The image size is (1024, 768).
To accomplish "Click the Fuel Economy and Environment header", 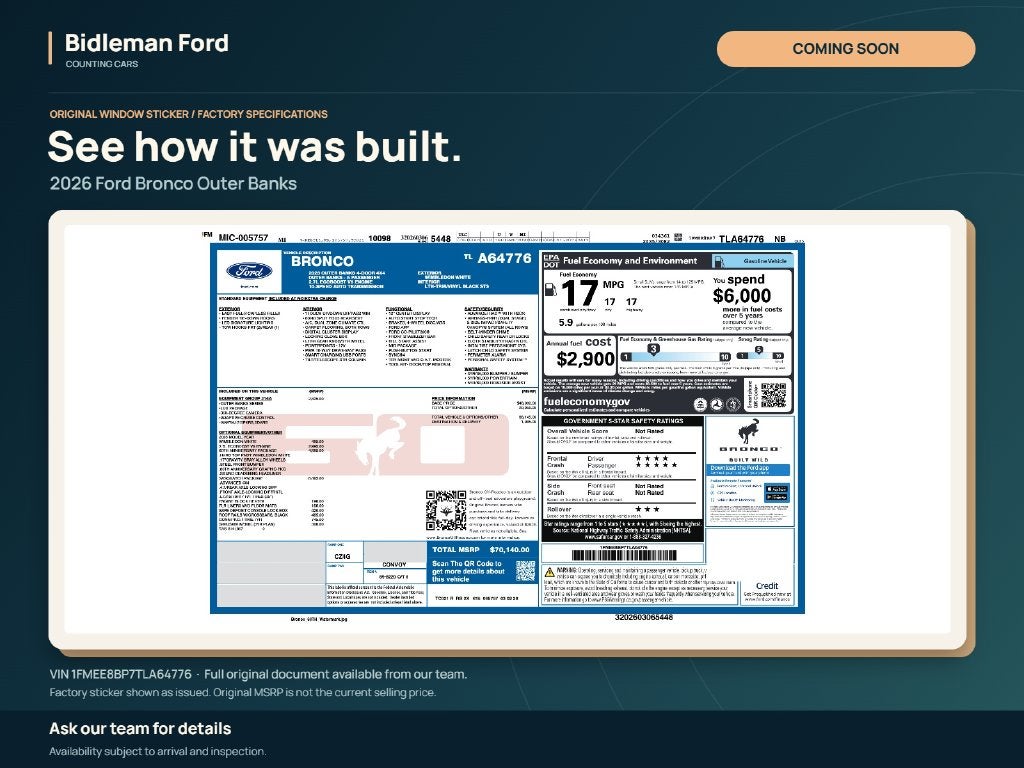I will [x=630, y=261].
